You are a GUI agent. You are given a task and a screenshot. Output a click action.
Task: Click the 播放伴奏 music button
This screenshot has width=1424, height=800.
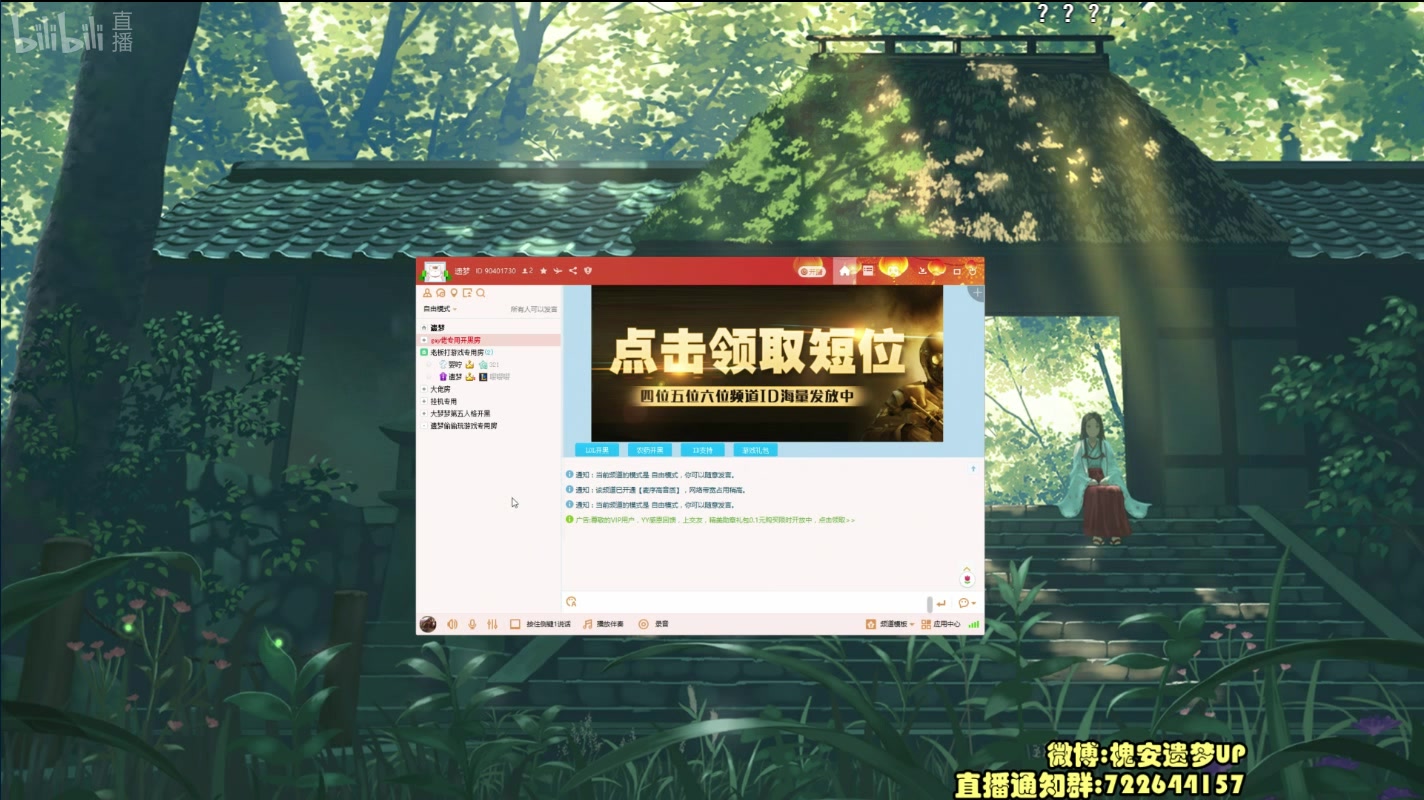(x=603, y=624)
